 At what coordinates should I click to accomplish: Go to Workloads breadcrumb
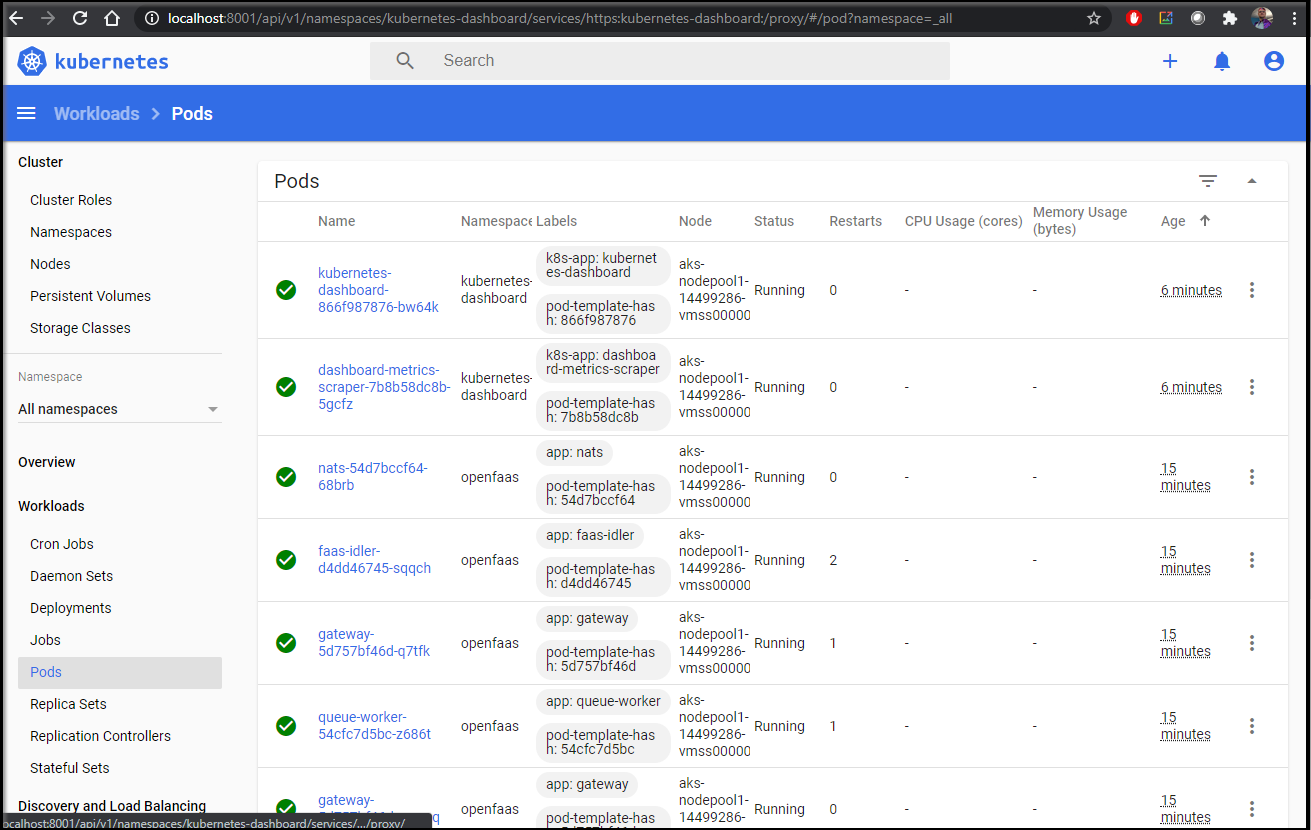[97, 113]
